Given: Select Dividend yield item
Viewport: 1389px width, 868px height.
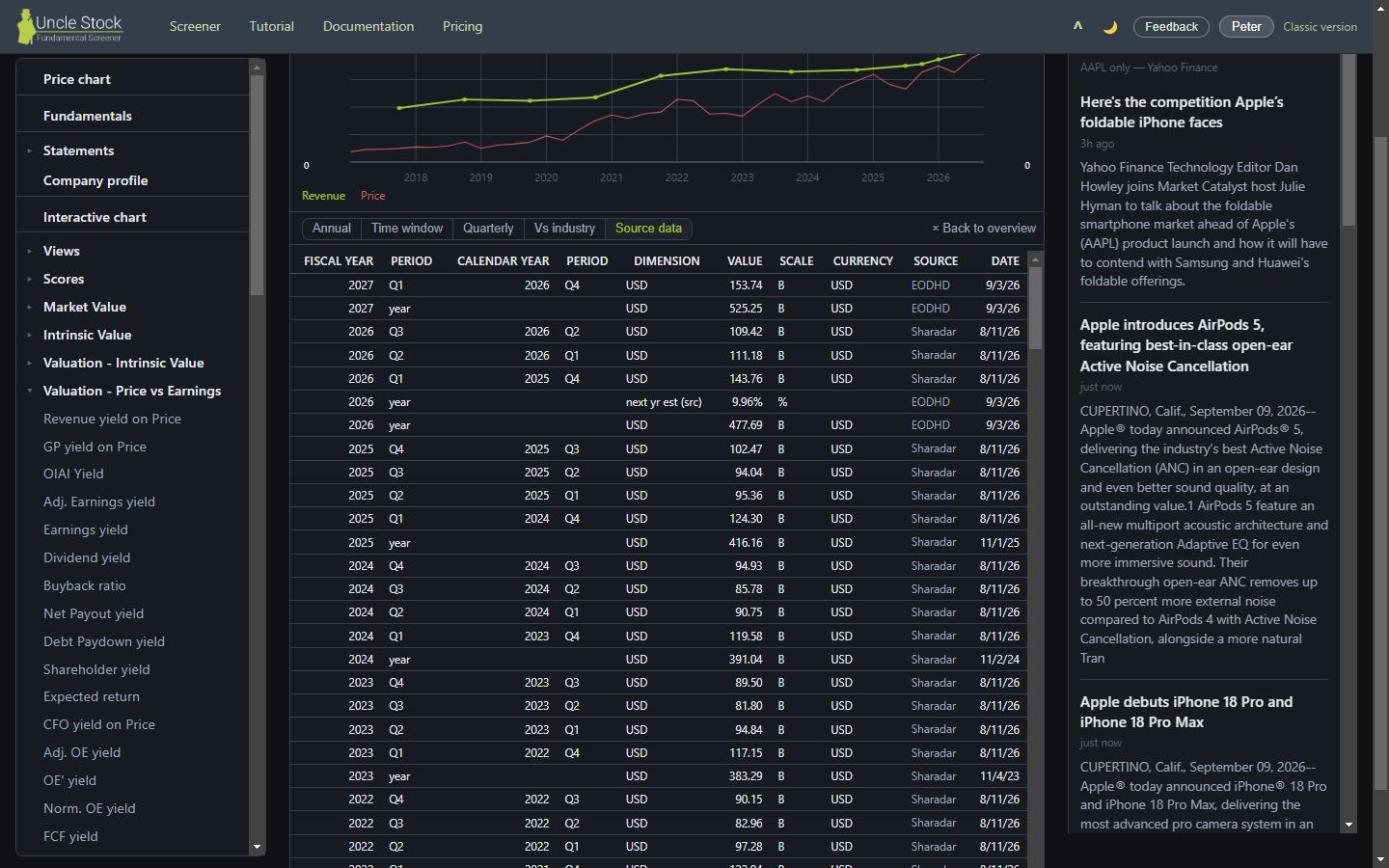Looking at the screenshot, I should point(87,558).
